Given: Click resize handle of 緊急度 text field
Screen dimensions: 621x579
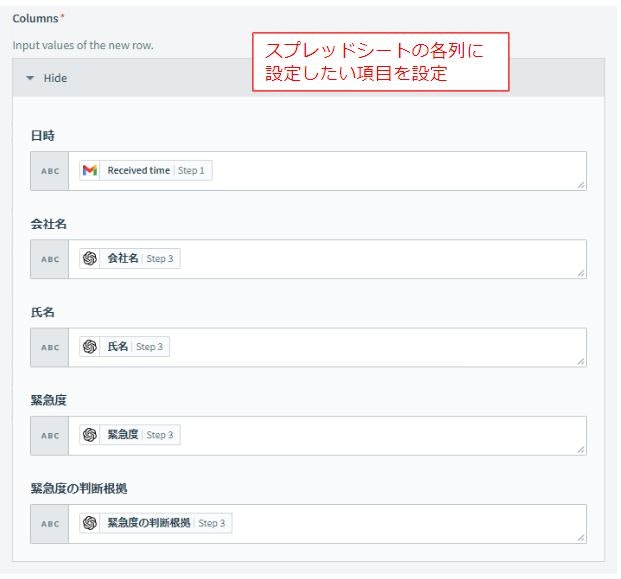Looking at the screenshot, I should tap(581, 449).
